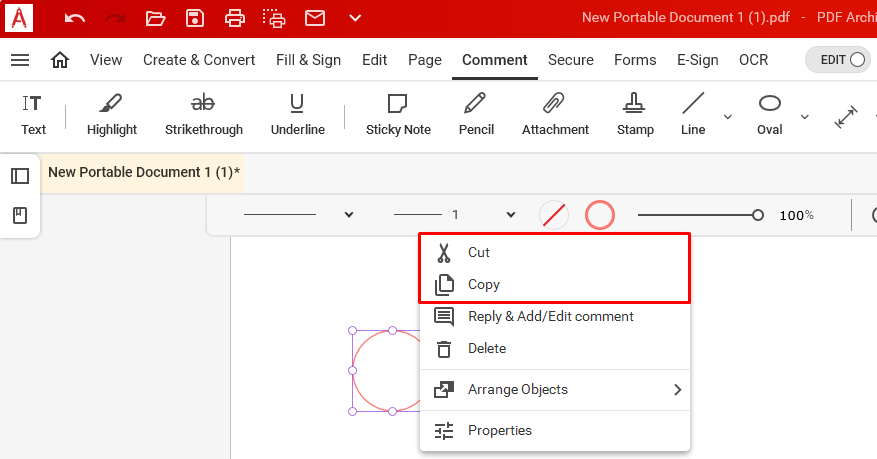Send the document by email icon
877x459 pixels.
tap(315, 18)
